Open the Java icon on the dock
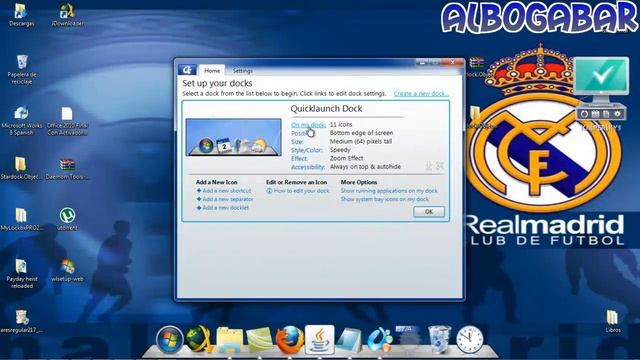Viewport: 640px width, 360px height. point(320,340)
